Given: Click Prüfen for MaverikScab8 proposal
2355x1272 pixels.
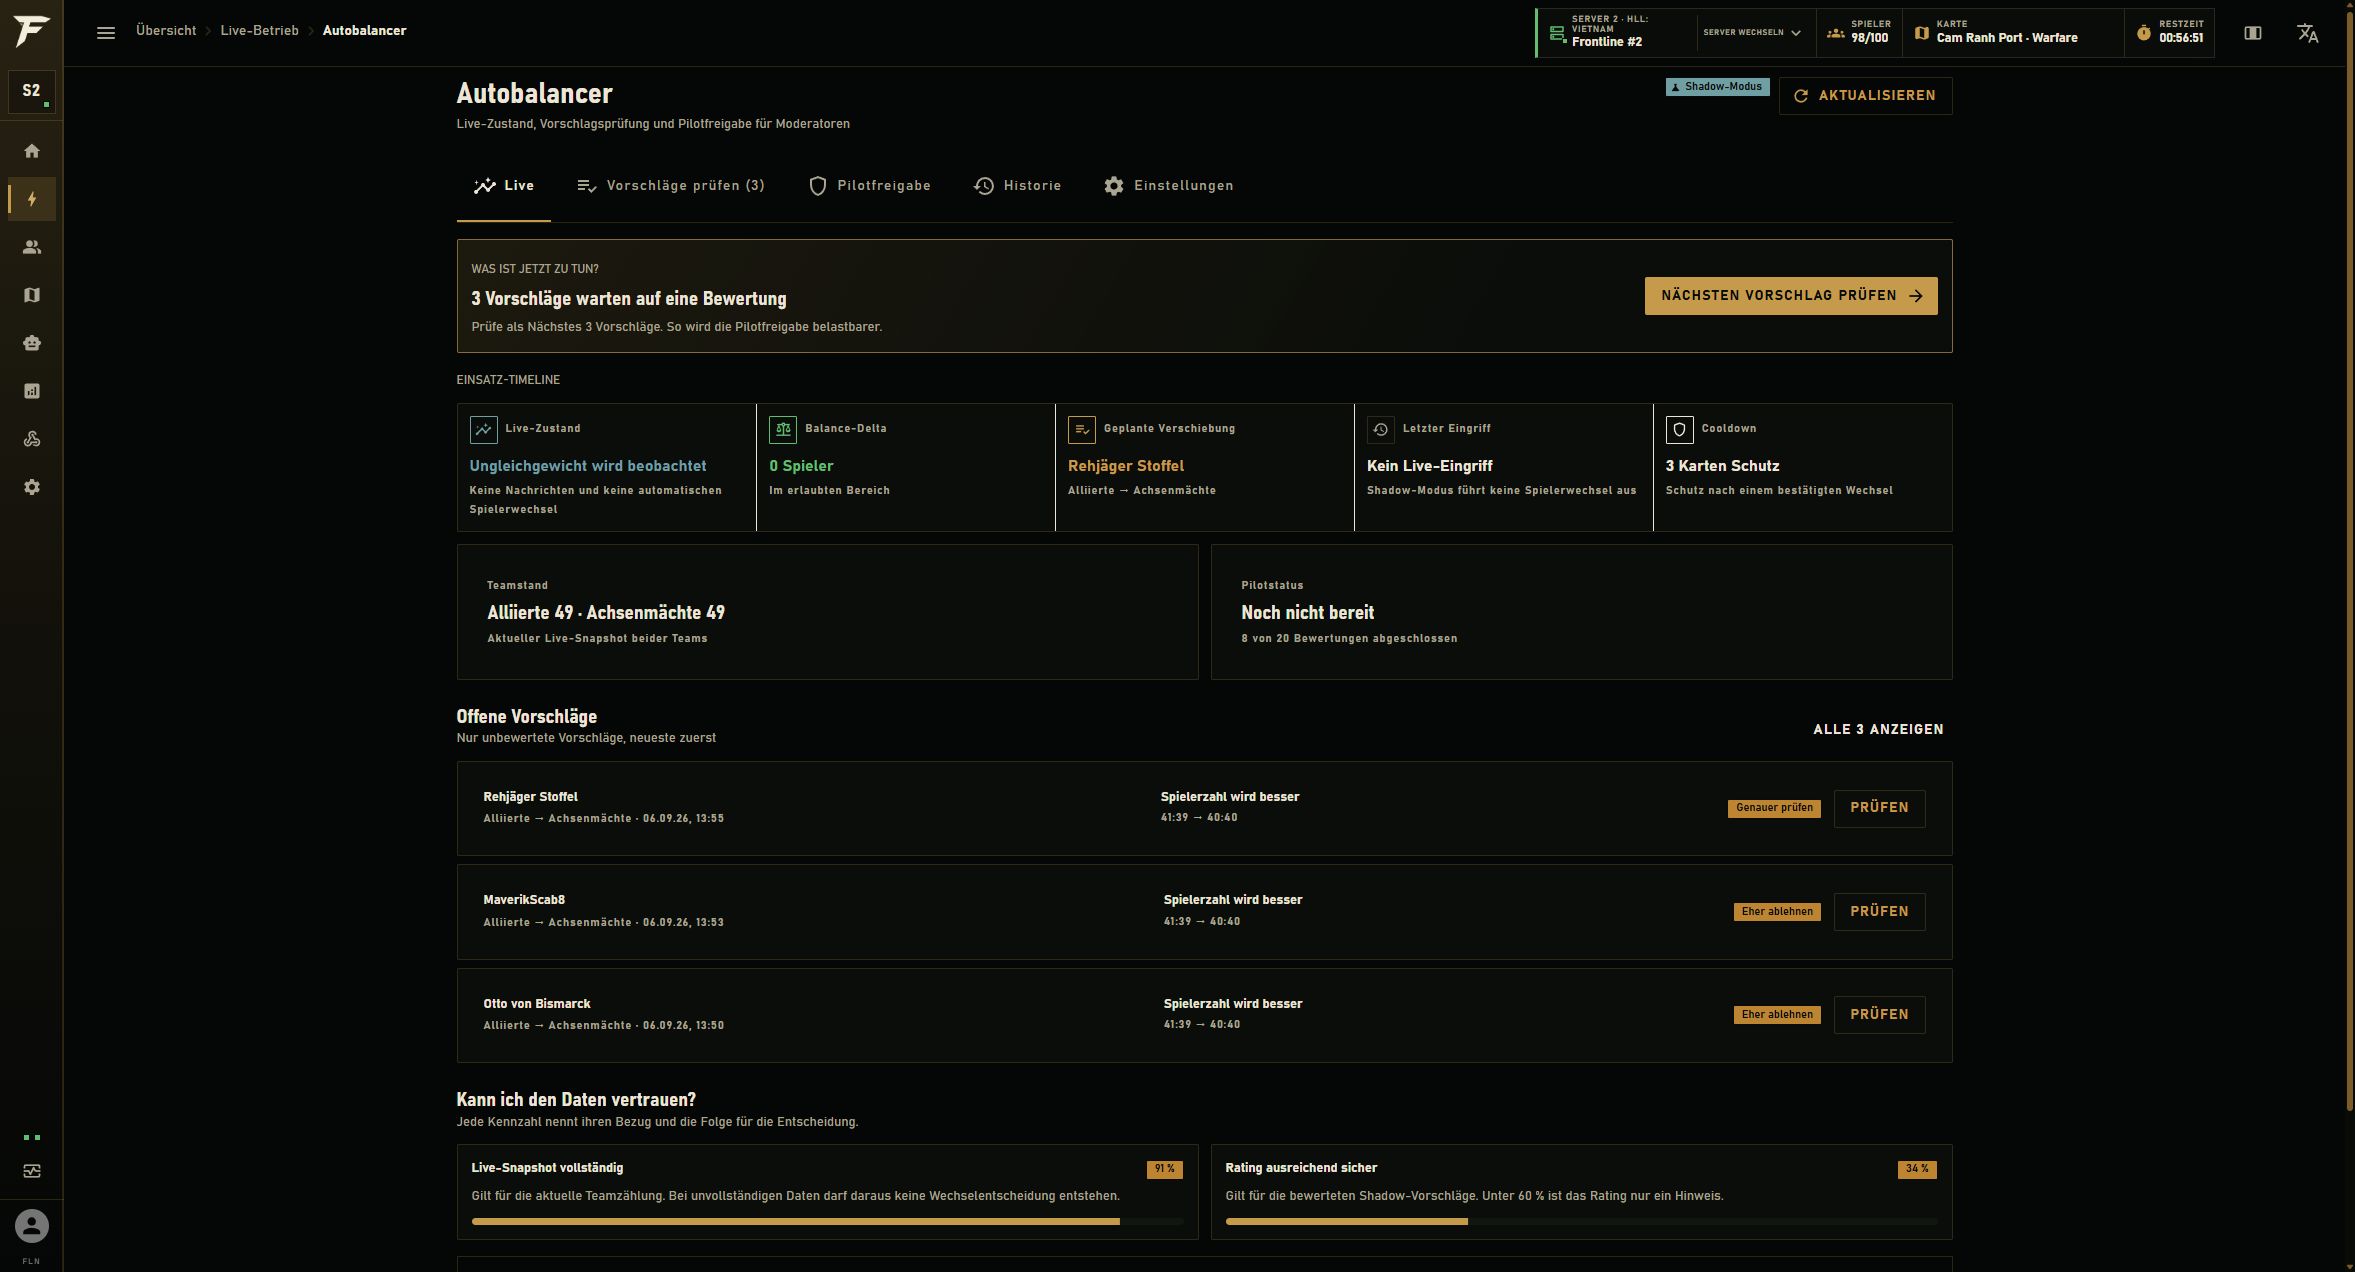Looking at the screenshot, I should tap(1879, 912).
